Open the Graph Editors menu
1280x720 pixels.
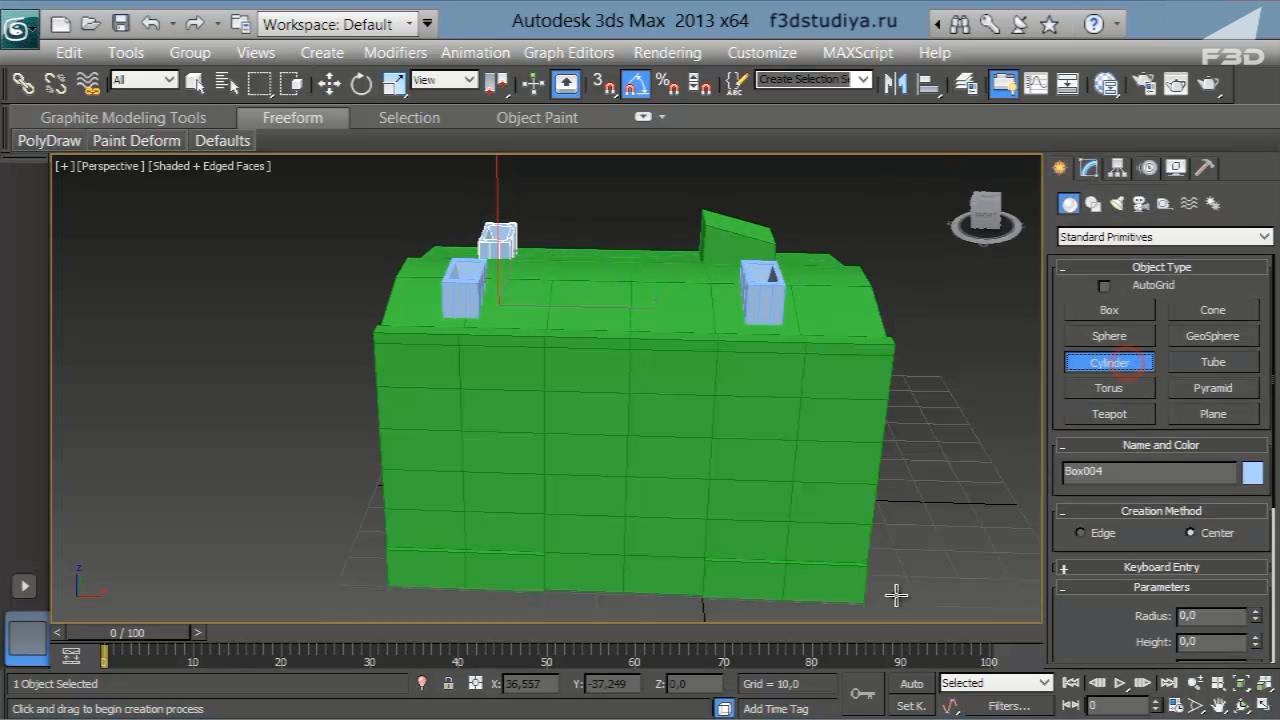568,53
